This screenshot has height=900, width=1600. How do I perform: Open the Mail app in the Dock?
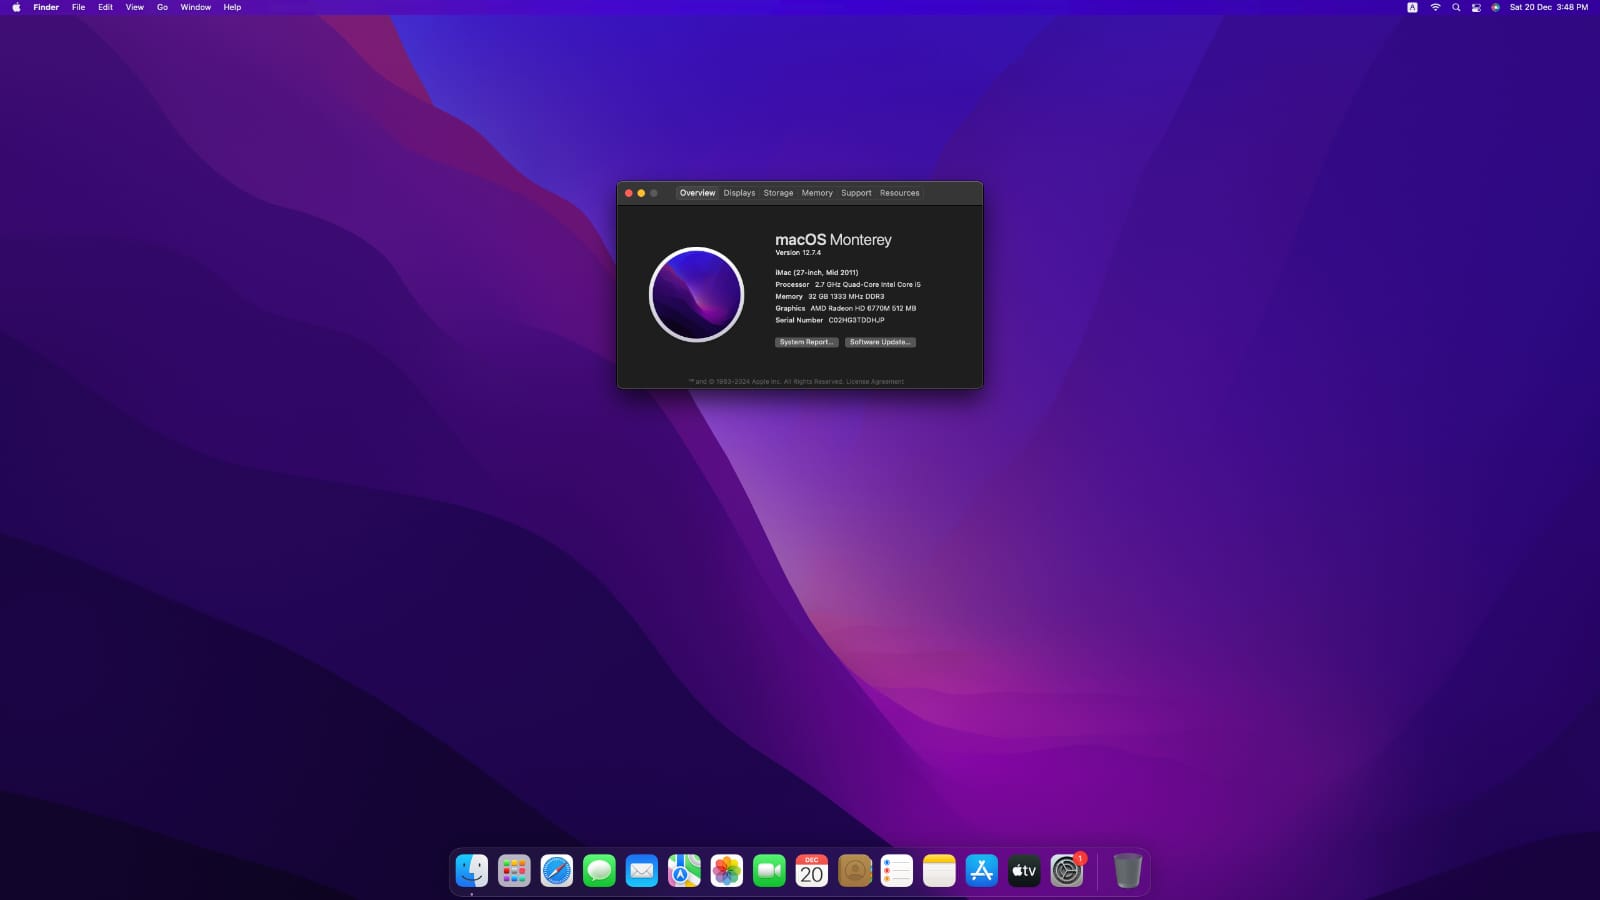point(642,871)
